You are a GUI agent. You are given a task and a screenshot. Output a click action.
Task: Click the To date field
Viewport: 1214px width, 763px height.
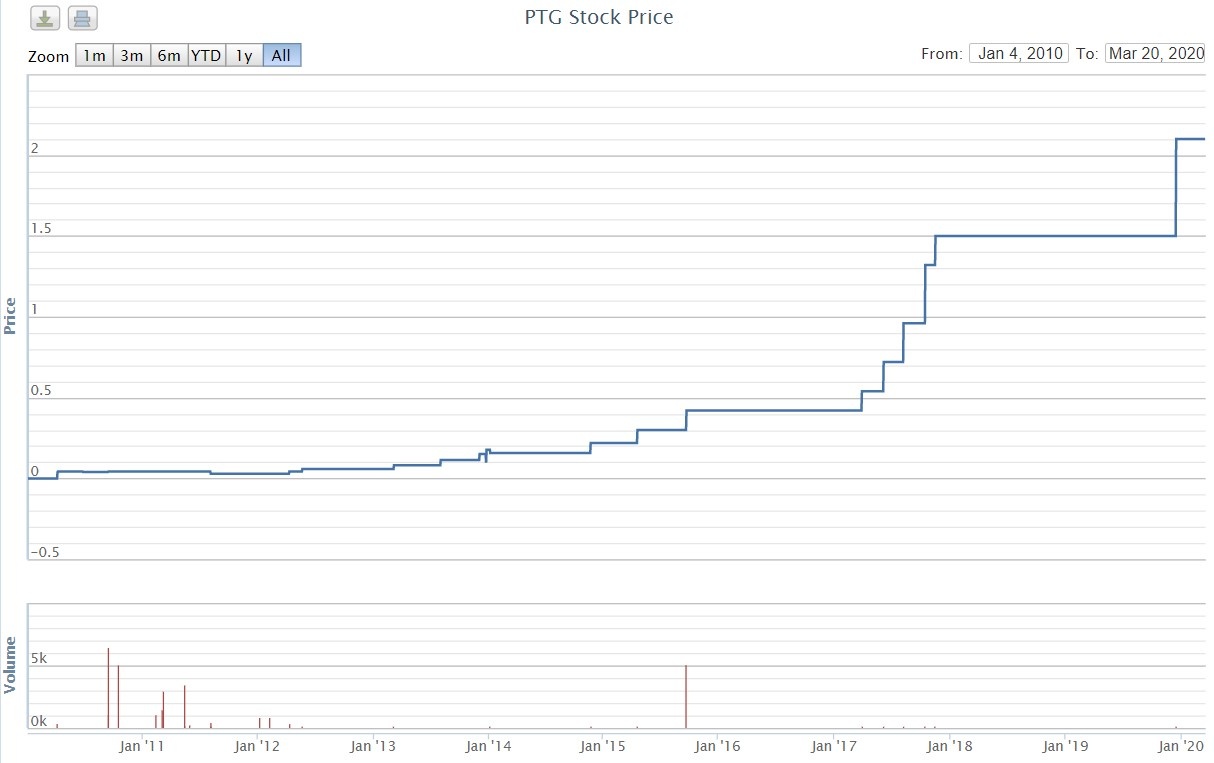pyautogui.click(x=1155, y=54)
